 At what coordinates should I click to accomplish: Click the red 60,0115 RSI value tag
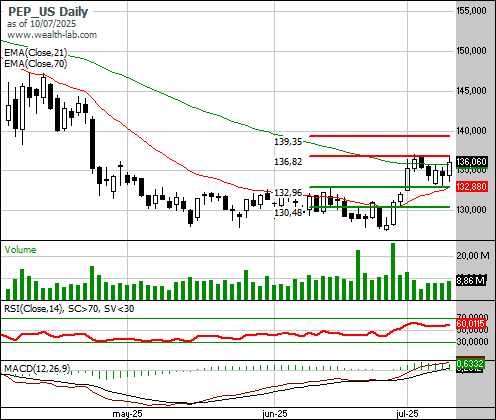pos(470,323)
